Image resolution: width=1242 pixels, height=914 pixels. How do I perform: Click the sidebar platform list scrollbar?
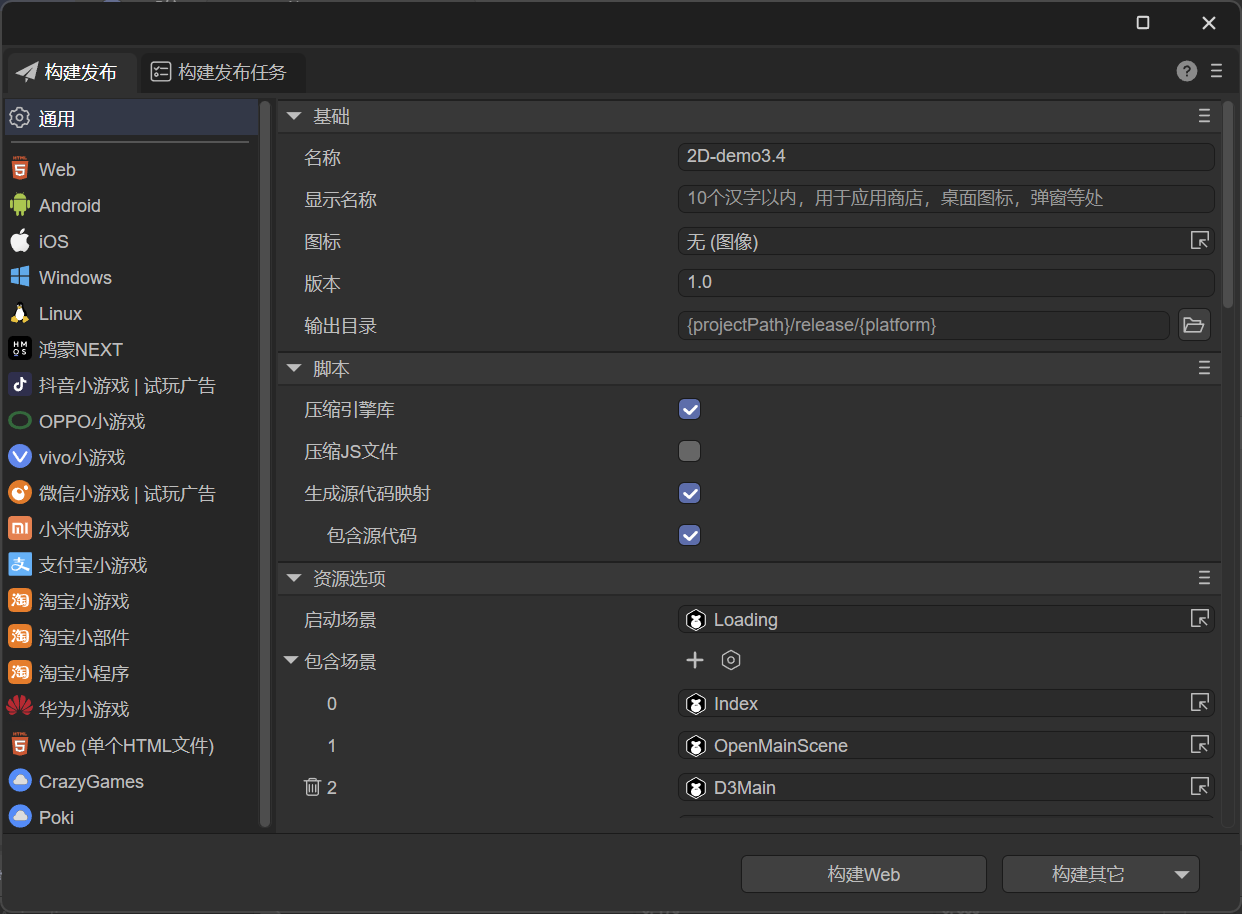click(265, 463)
